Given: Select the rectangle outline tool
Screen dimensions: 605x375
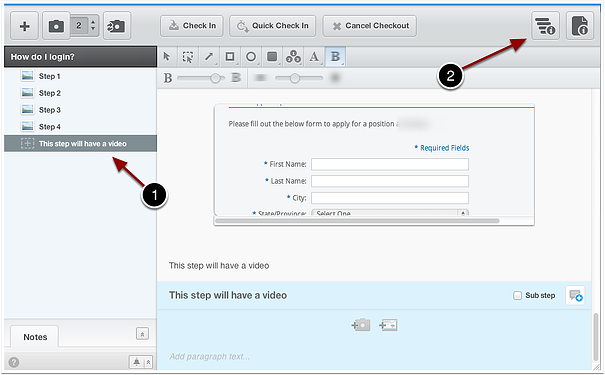Looking at the screenshot, I should pos(230,57).
